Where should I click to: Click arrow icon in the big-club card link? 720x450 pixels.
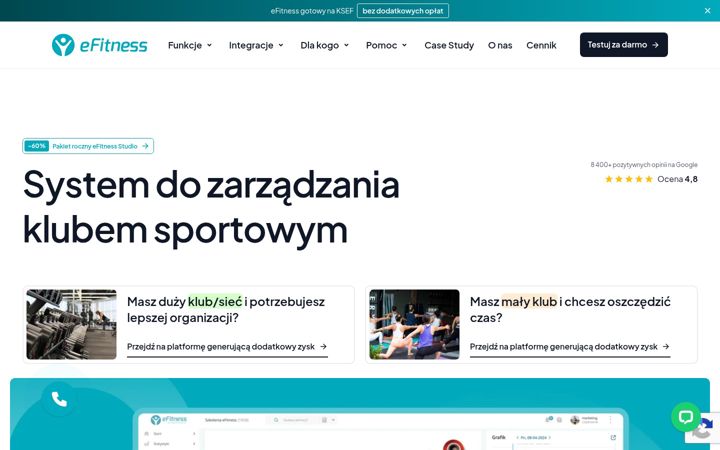coord(323,347)
